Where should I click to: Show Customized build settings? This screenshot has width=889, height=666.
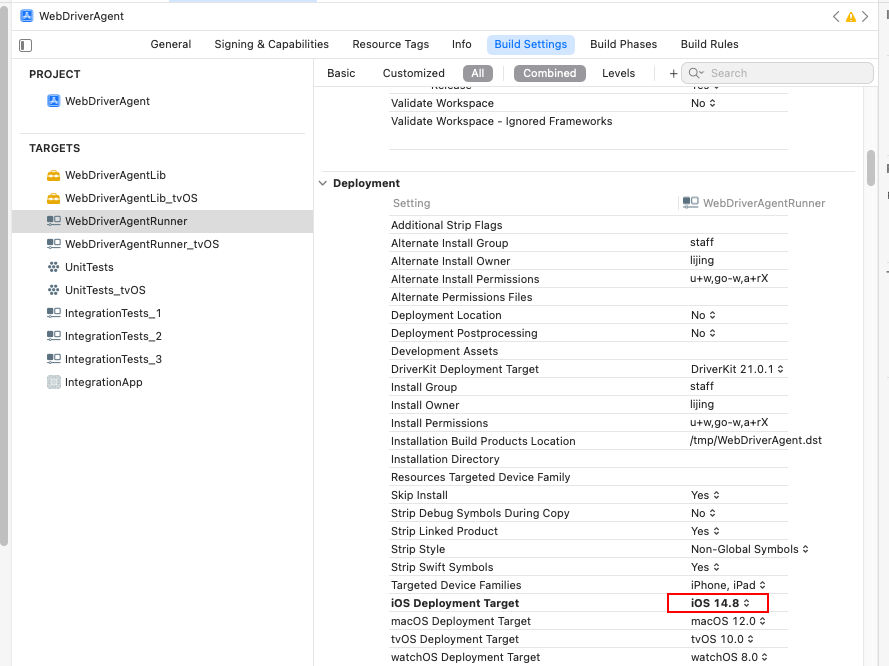pyautogui.click(x=414, y=73)
